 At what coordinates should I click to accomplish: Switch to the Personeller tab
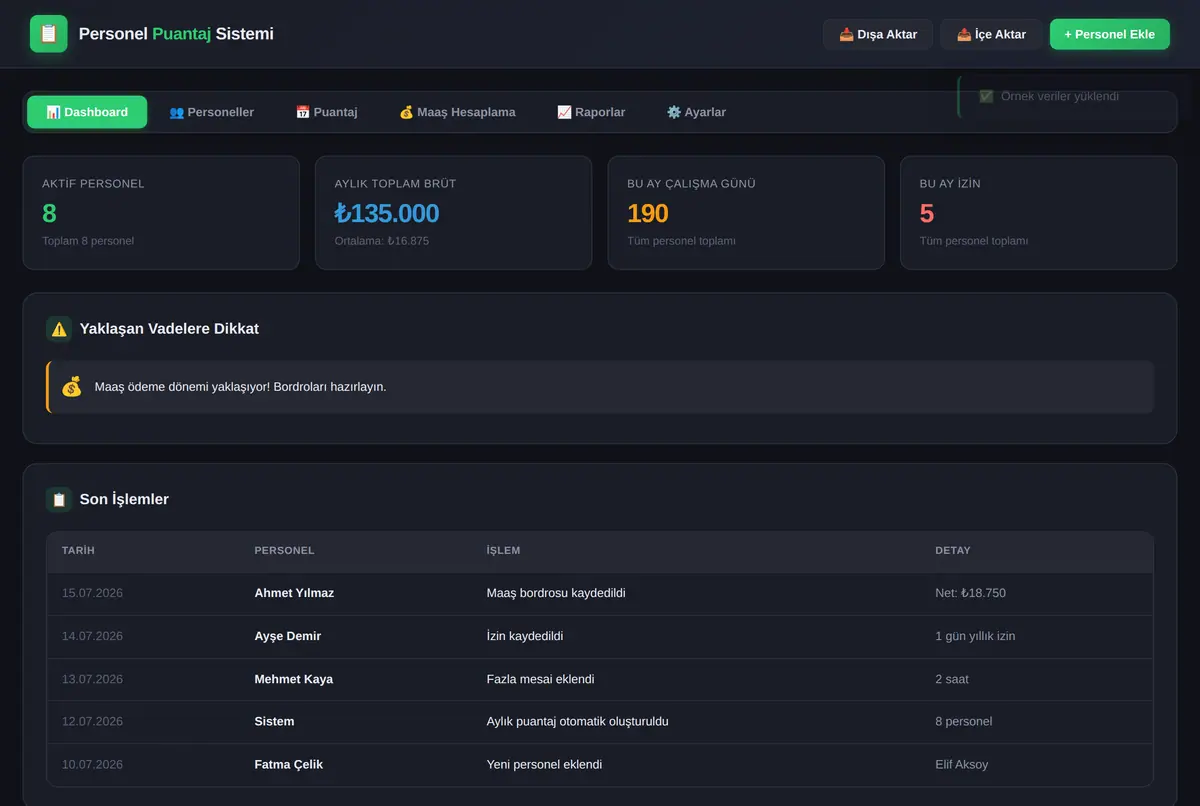211,112
